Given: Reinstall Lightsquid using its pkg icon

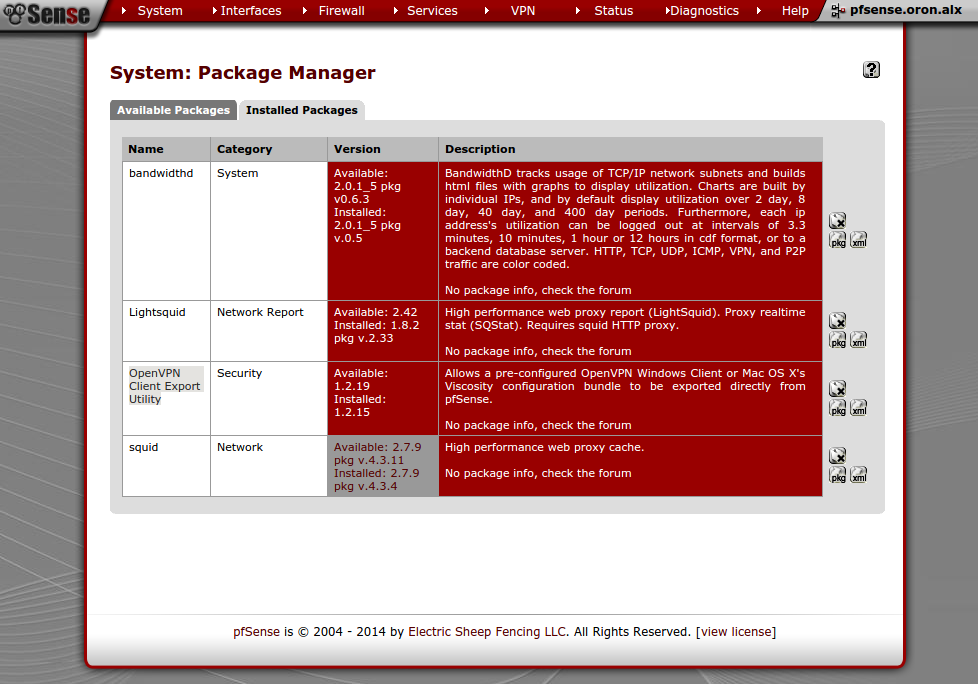Looking at the screenshot, I should tap(838, 340).
